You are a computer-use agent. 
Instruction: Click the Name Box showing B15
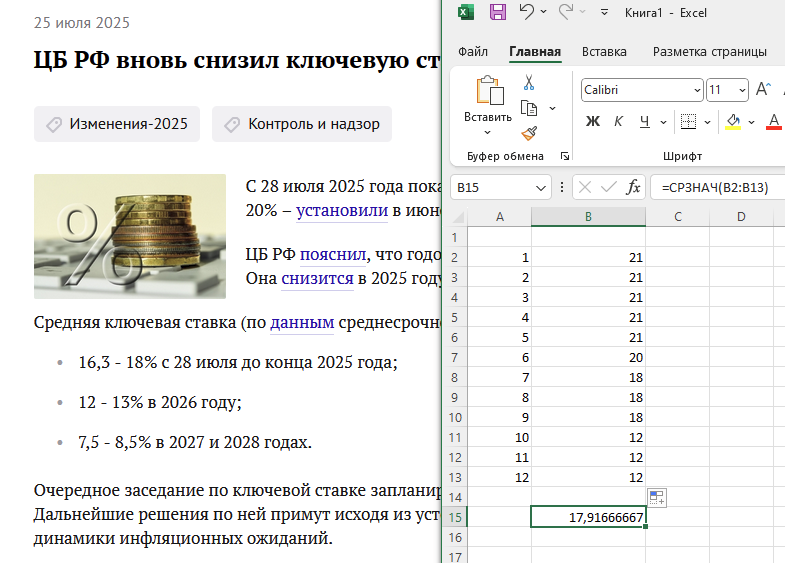click(501, 188)
